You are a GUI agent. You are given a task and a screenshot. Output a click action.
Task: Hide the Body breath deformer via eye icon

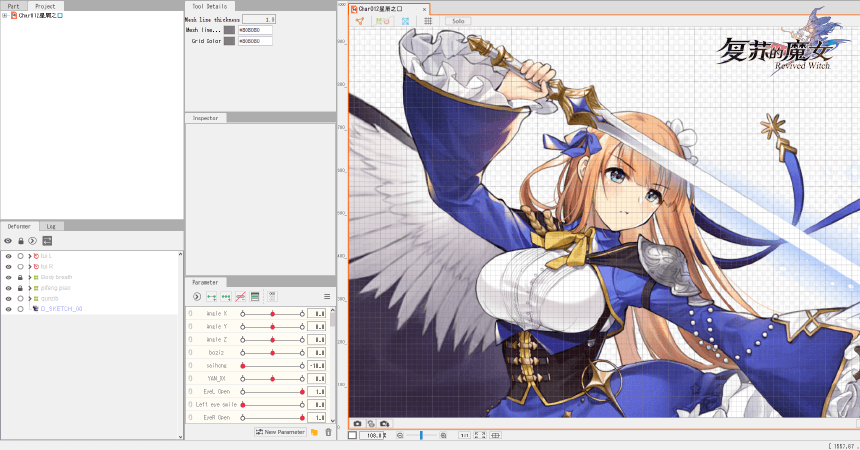[x=8, y=278]
